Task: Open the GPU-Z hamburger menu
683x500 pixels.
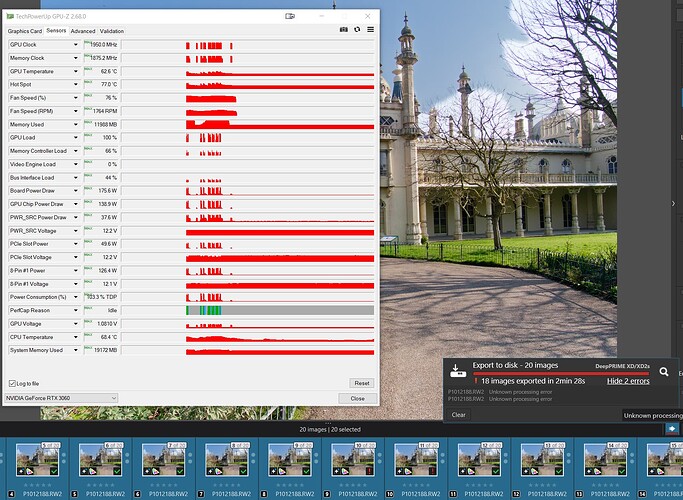Action: pos(371,30)
